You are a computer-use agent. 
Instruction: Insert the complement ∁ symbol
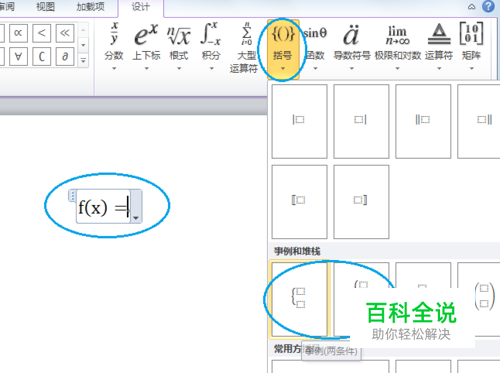tap(41, 56)
